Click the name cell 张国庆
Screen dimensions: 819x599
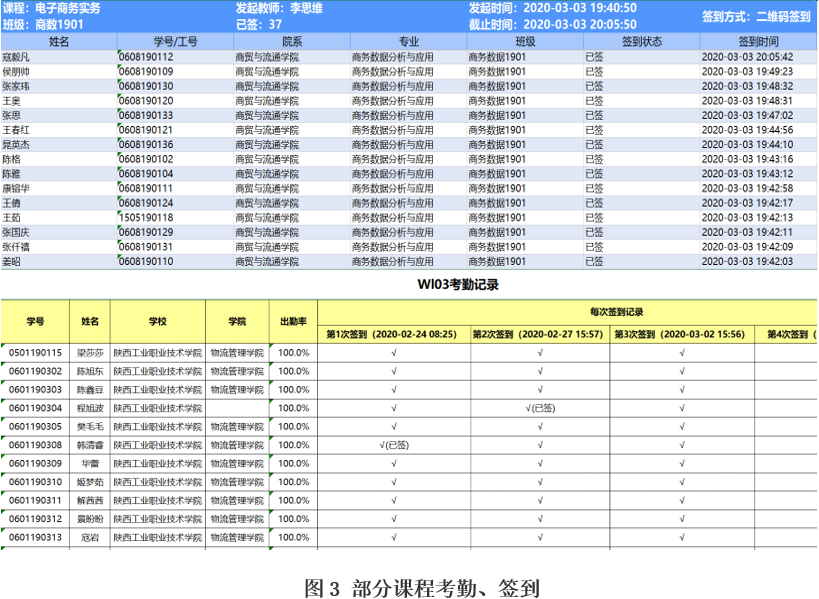pyautogui.click(x=17, y=232)
